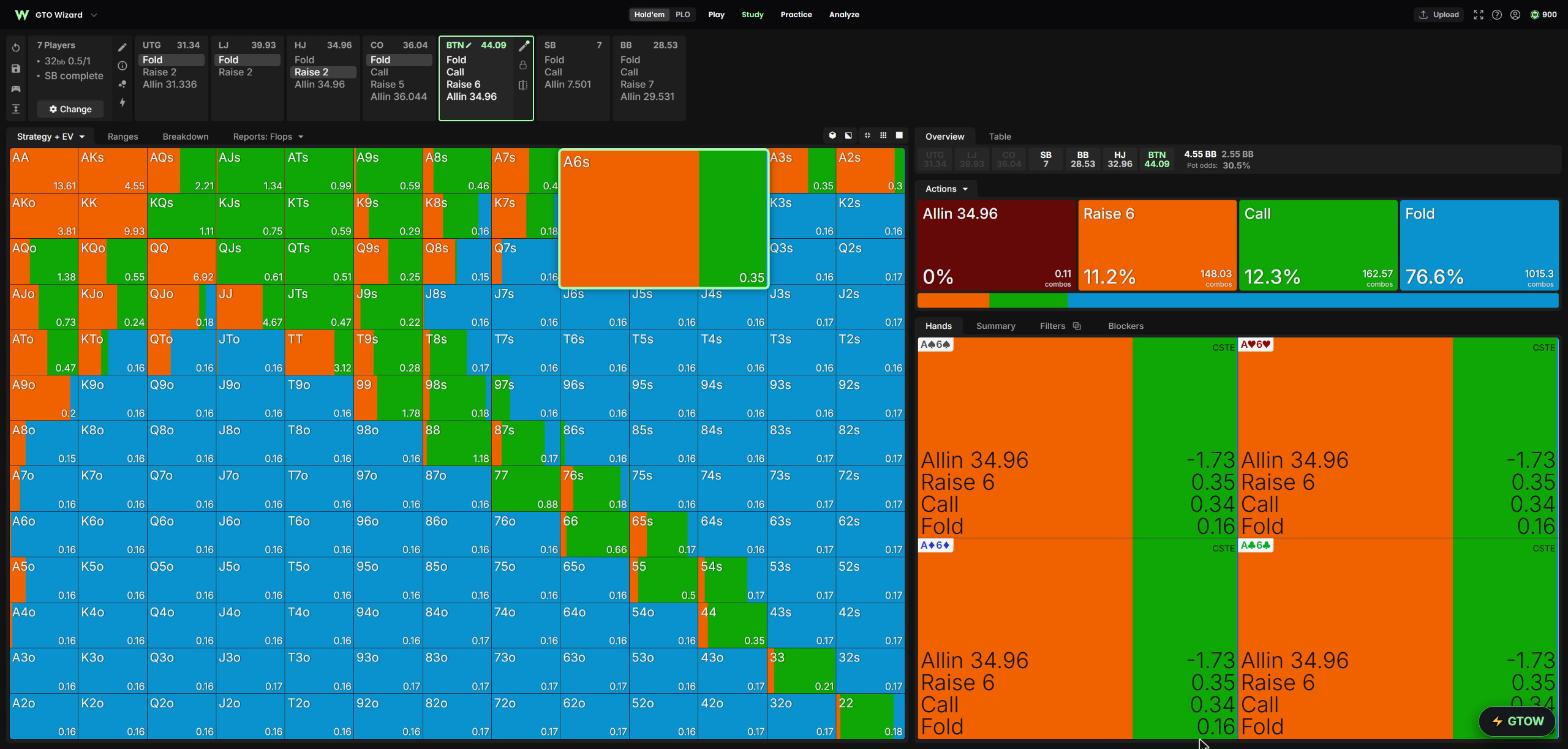1568x749 pixels.
Task: Open the Summary tab
Action: (x=995, y=326)
